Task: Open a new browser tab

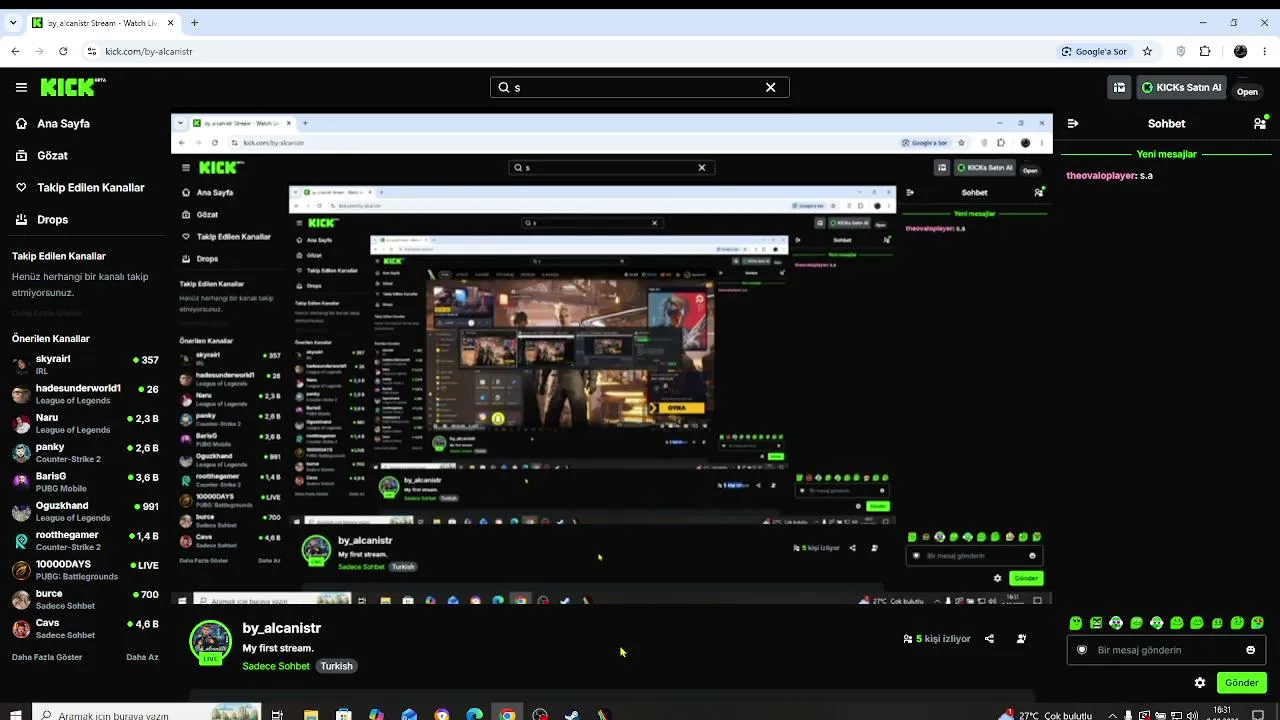Action: [194, 23]
